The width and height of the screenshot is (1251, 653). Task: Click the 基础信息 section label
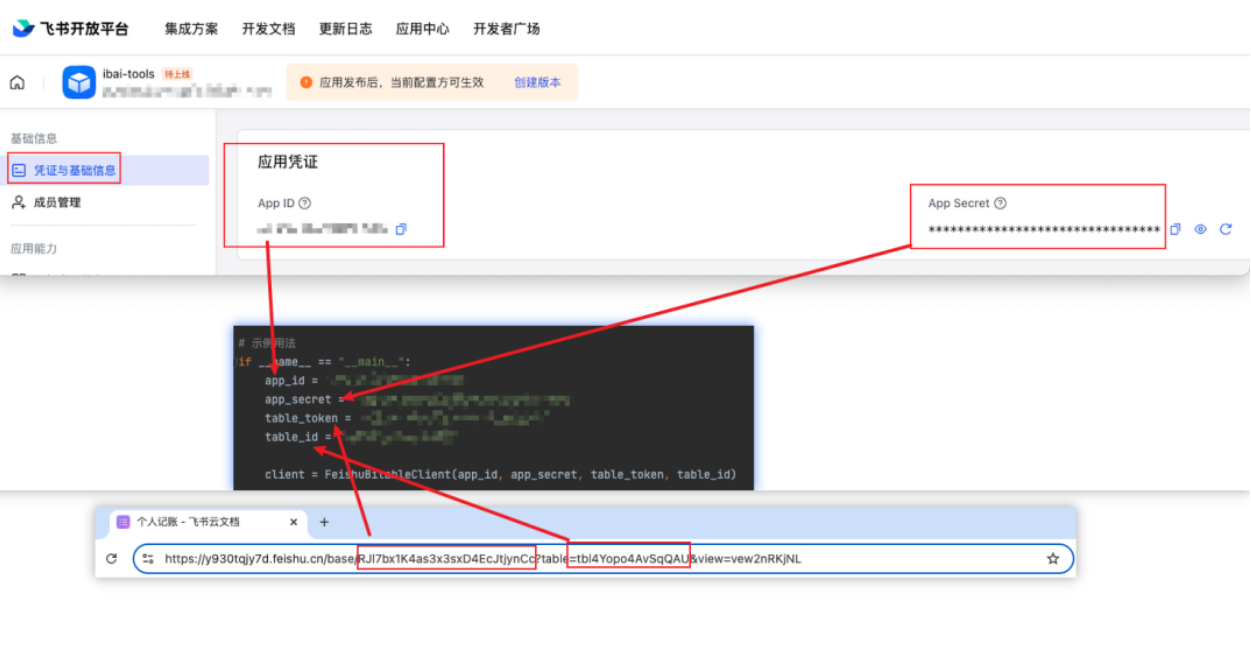point(34,138)
